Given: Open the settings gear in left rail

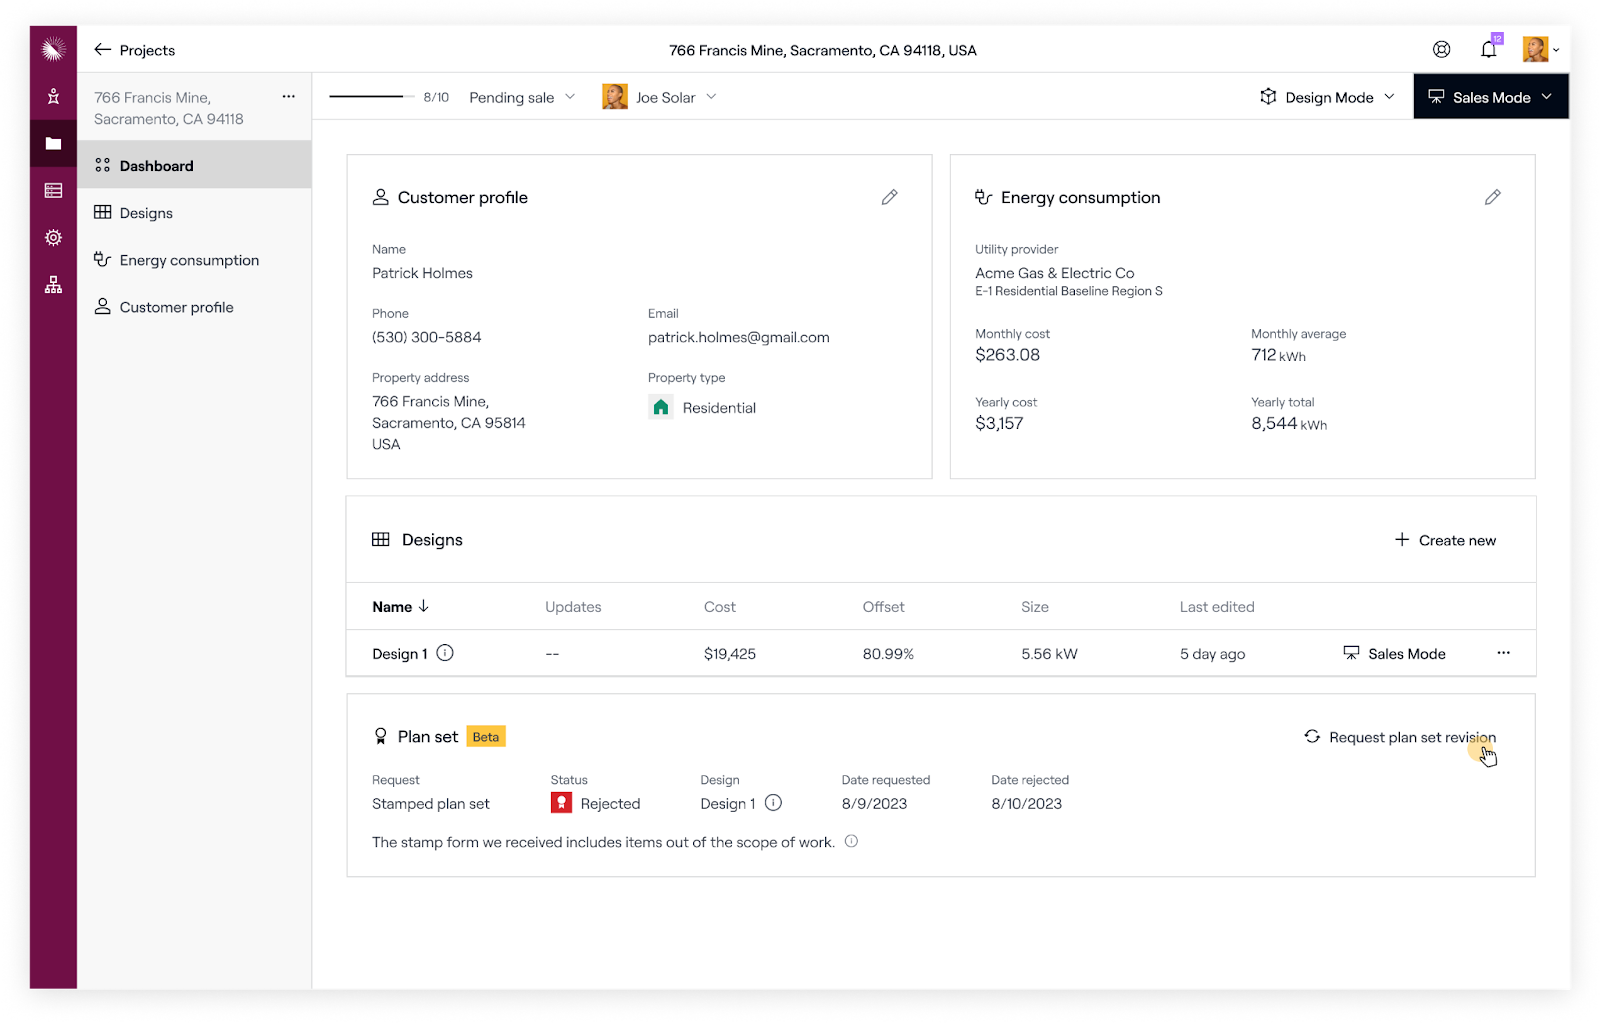Looking at the screenshot, I should 53,238.
